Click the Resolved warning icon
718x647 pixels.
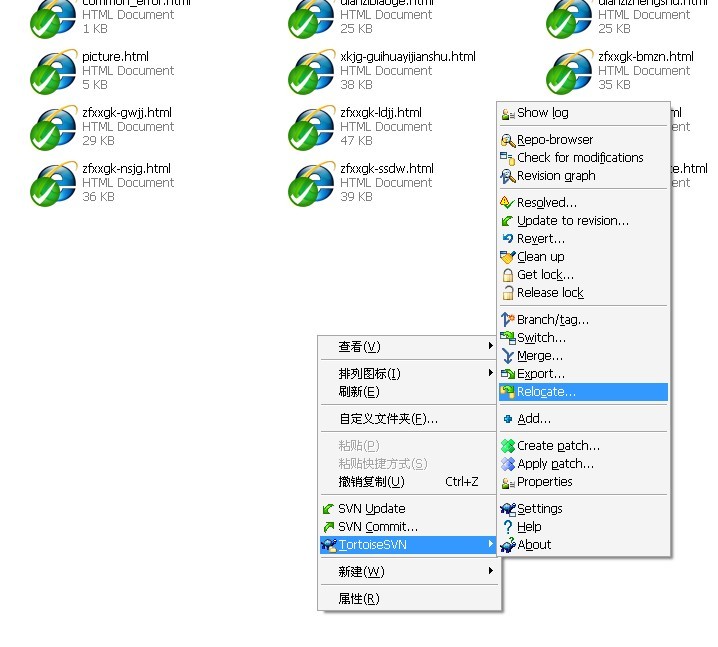pyautogui.click(x=507, y=203)
